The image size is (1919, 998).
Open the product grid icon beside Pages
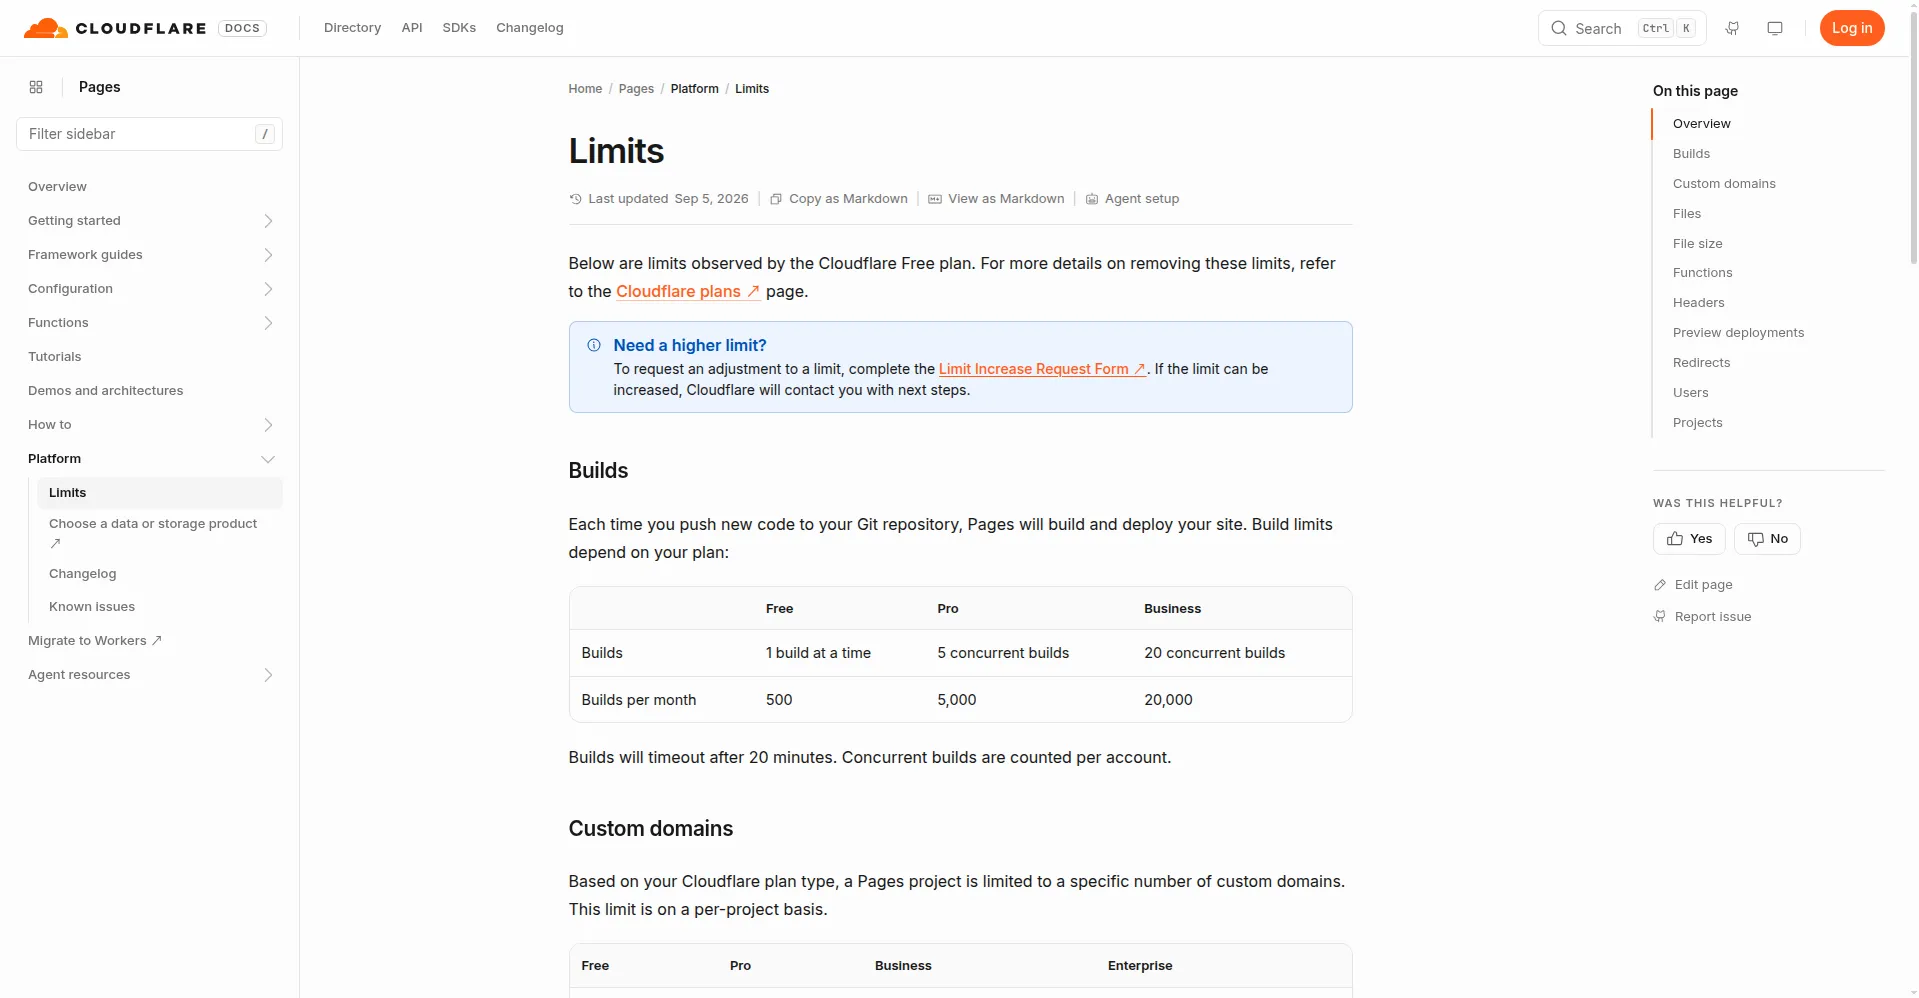coord(36,87)
